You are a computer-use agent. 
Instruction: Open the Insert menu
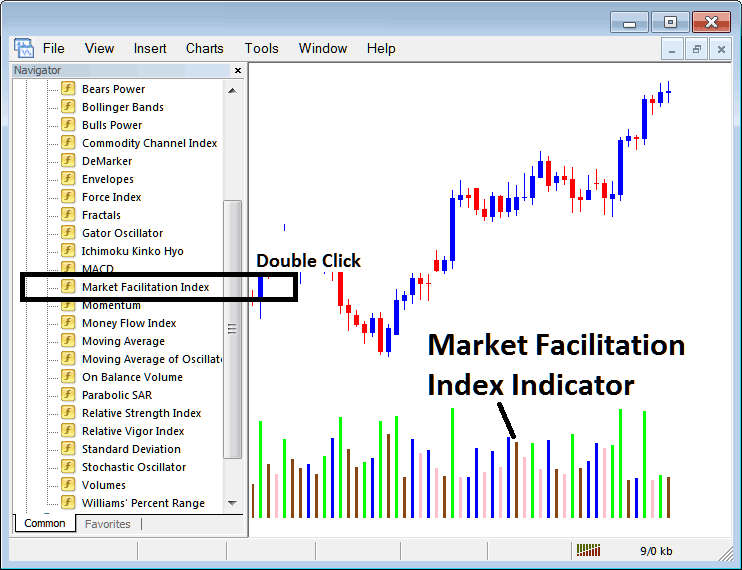point(150,48)
